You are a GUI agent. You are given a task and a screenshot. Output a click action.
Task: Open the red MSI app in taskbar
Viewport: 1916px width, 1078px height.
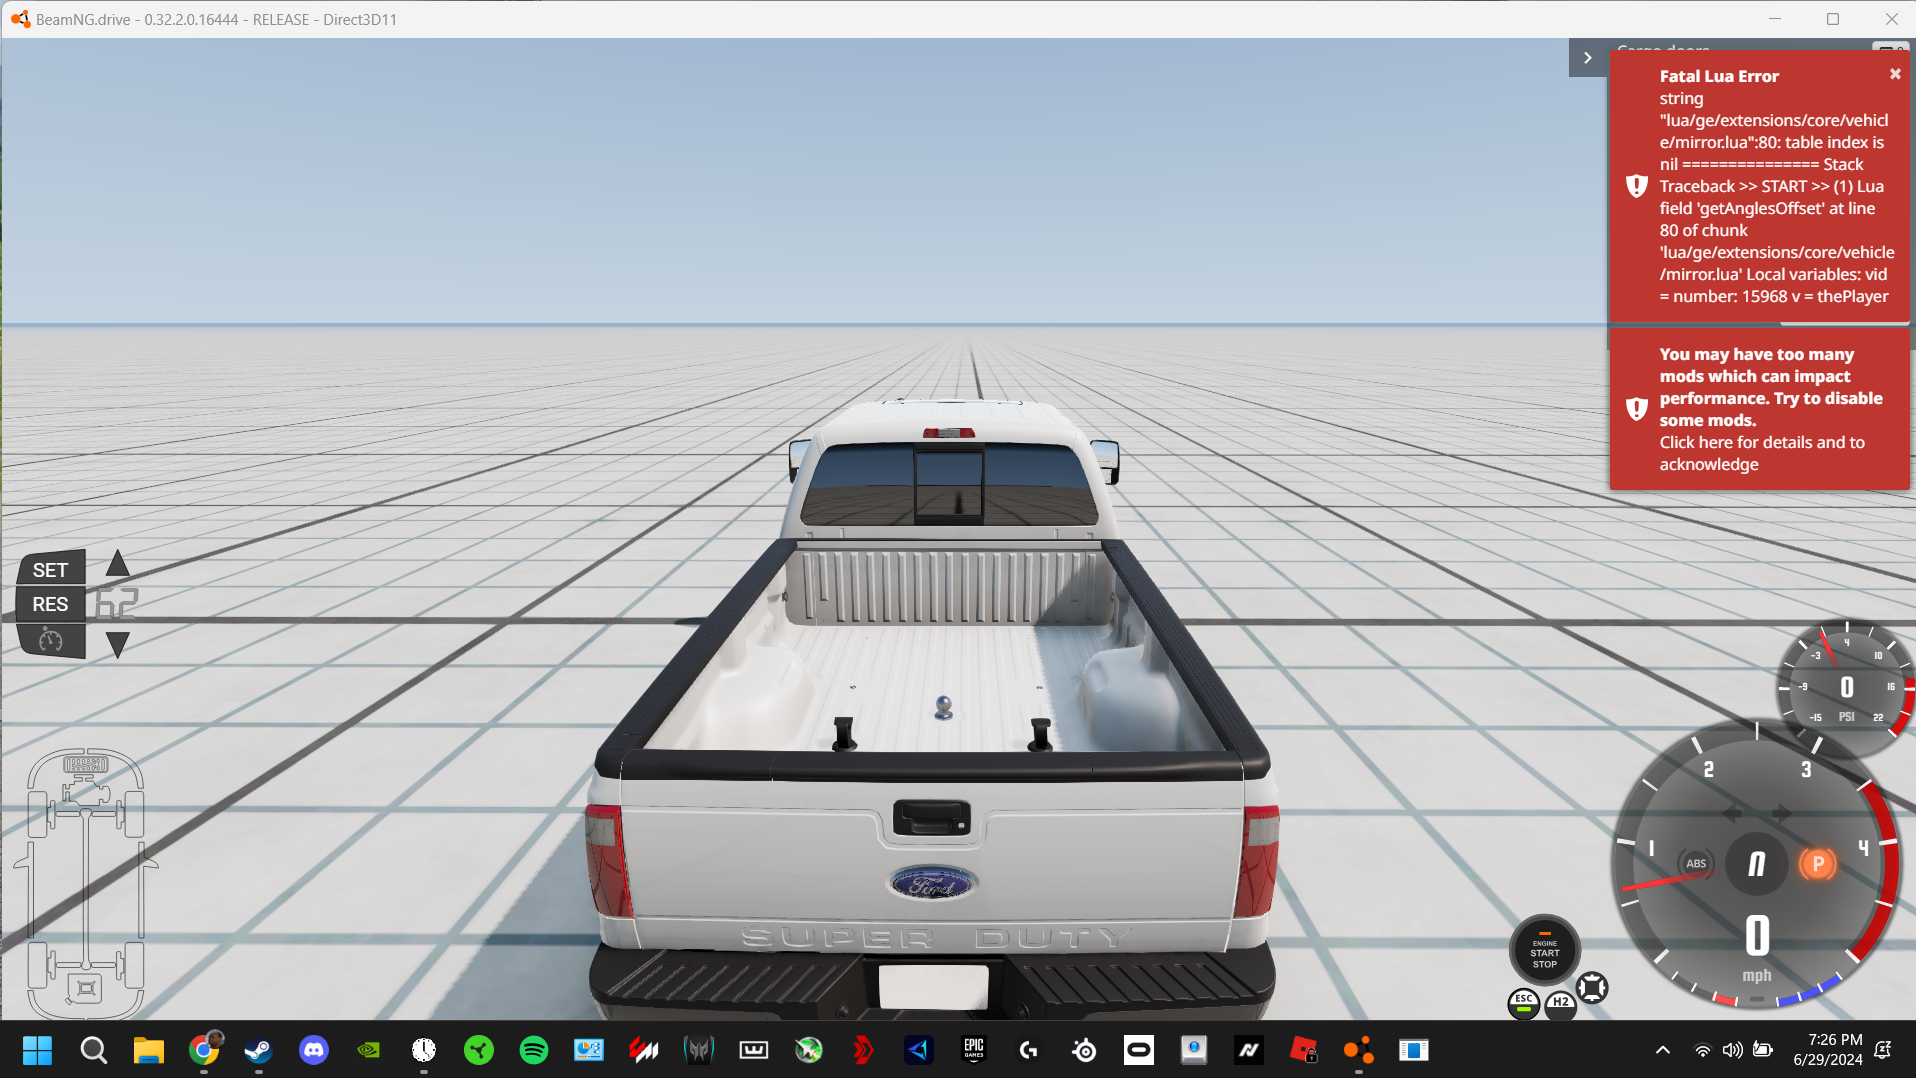click(644, 1050)
